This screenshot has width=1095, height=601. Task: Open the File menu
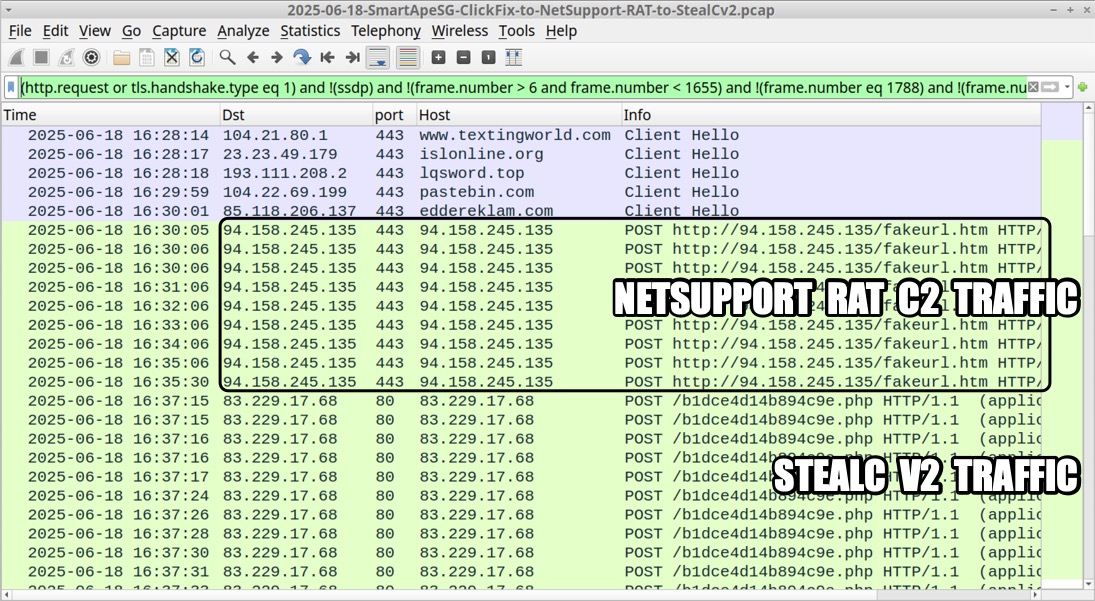tap(20, 31)
